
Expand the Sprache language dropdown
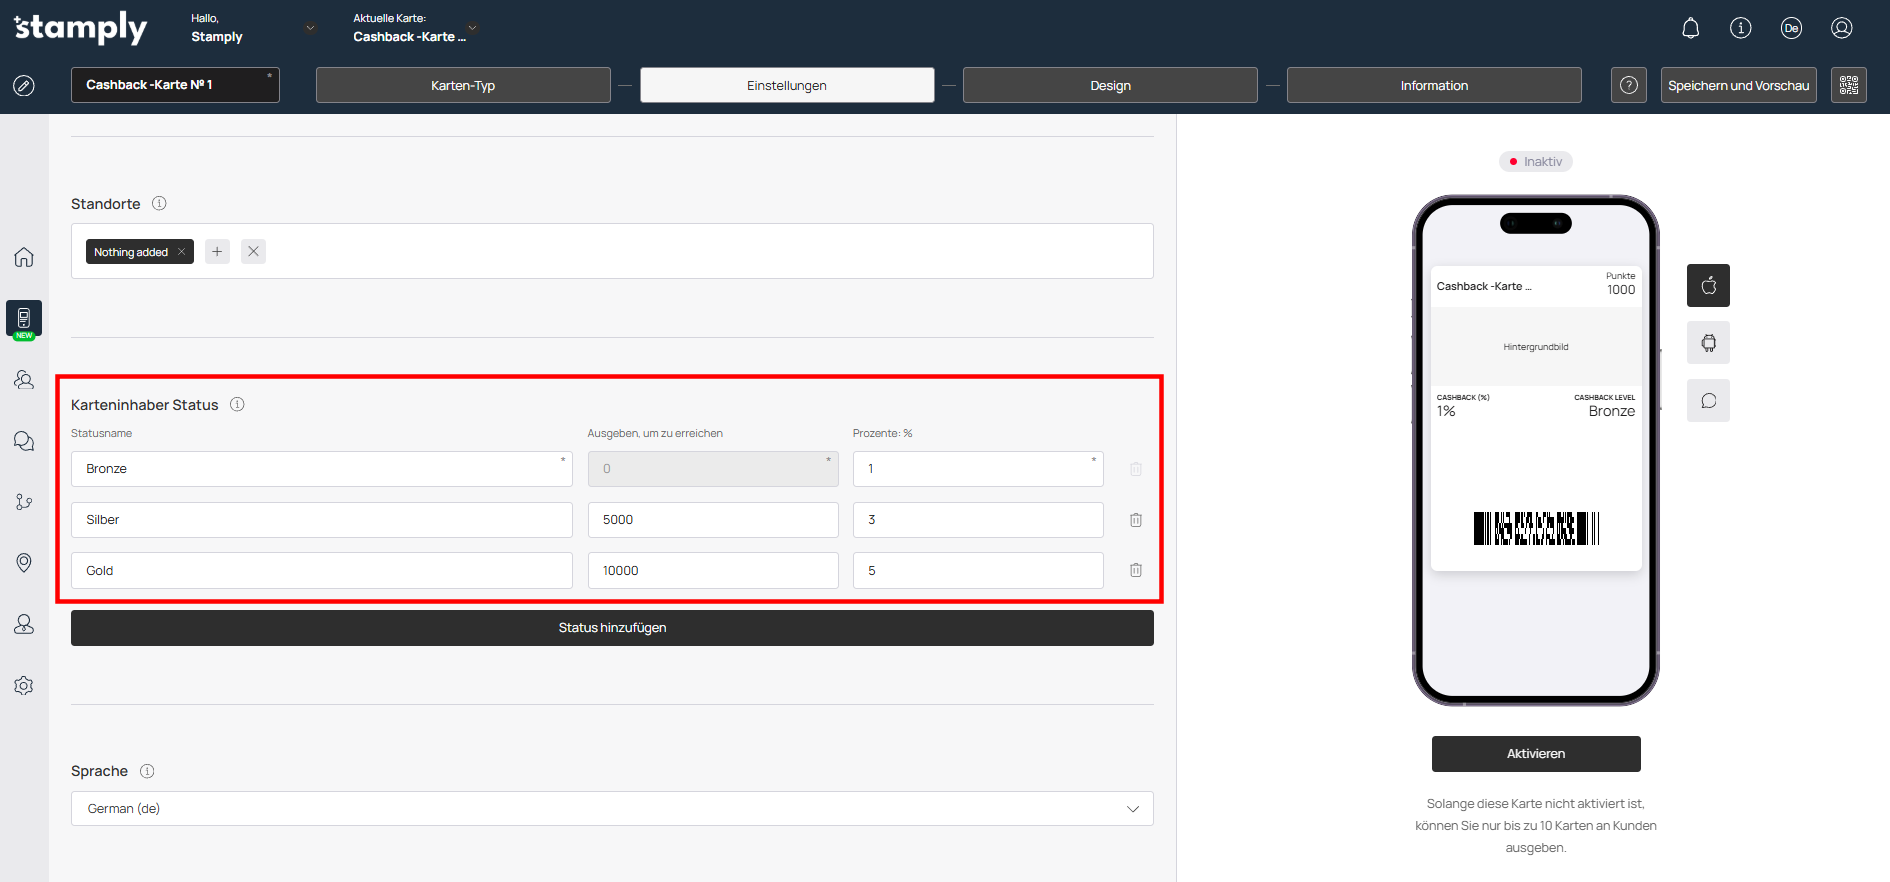(x=612, y=808)
